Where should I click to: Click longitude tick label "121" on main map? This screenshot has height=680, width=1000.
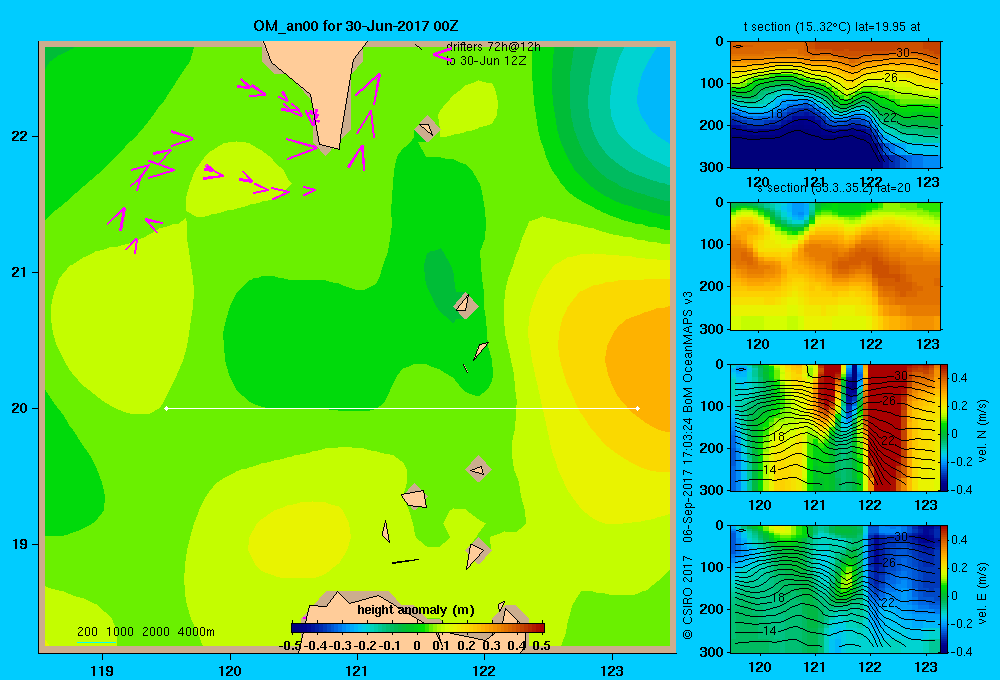pyautogui.click(x=357, y=670)
